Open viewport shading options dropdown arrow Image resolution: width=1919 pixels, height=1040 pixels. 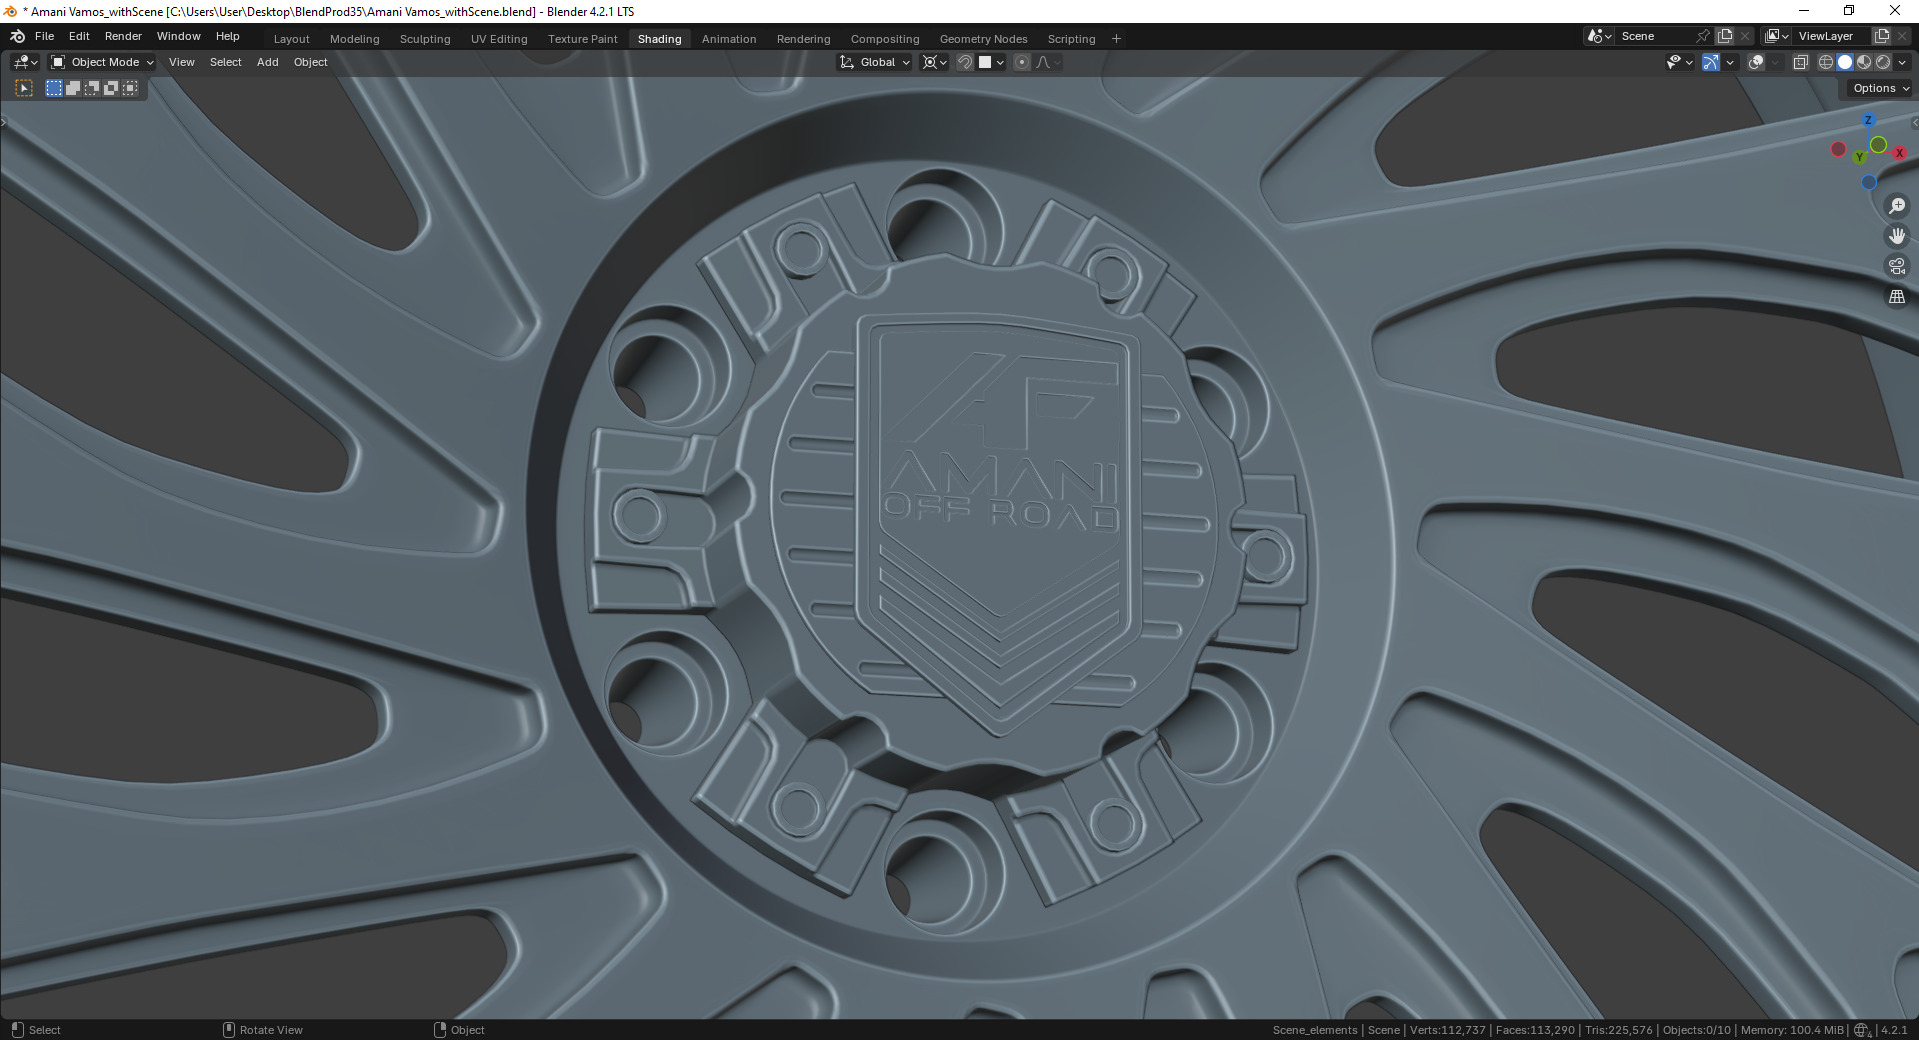pyautogui.click(x=1902, y=62)
